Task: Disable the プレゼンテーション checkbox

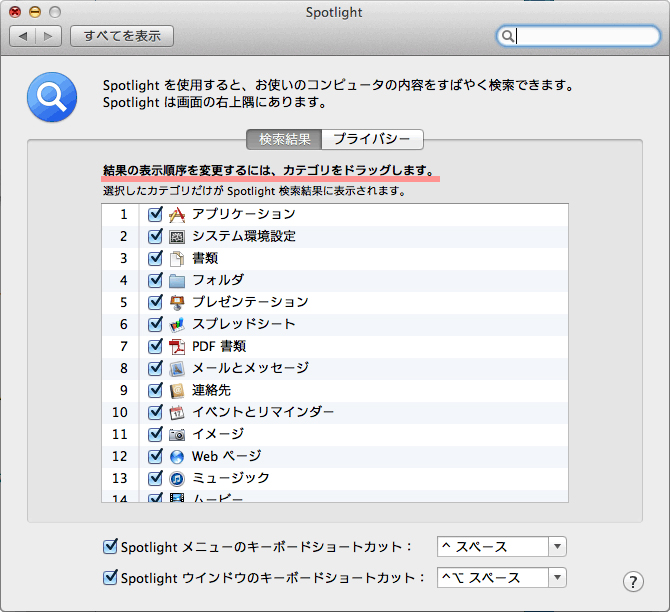Action: point(155,301)
